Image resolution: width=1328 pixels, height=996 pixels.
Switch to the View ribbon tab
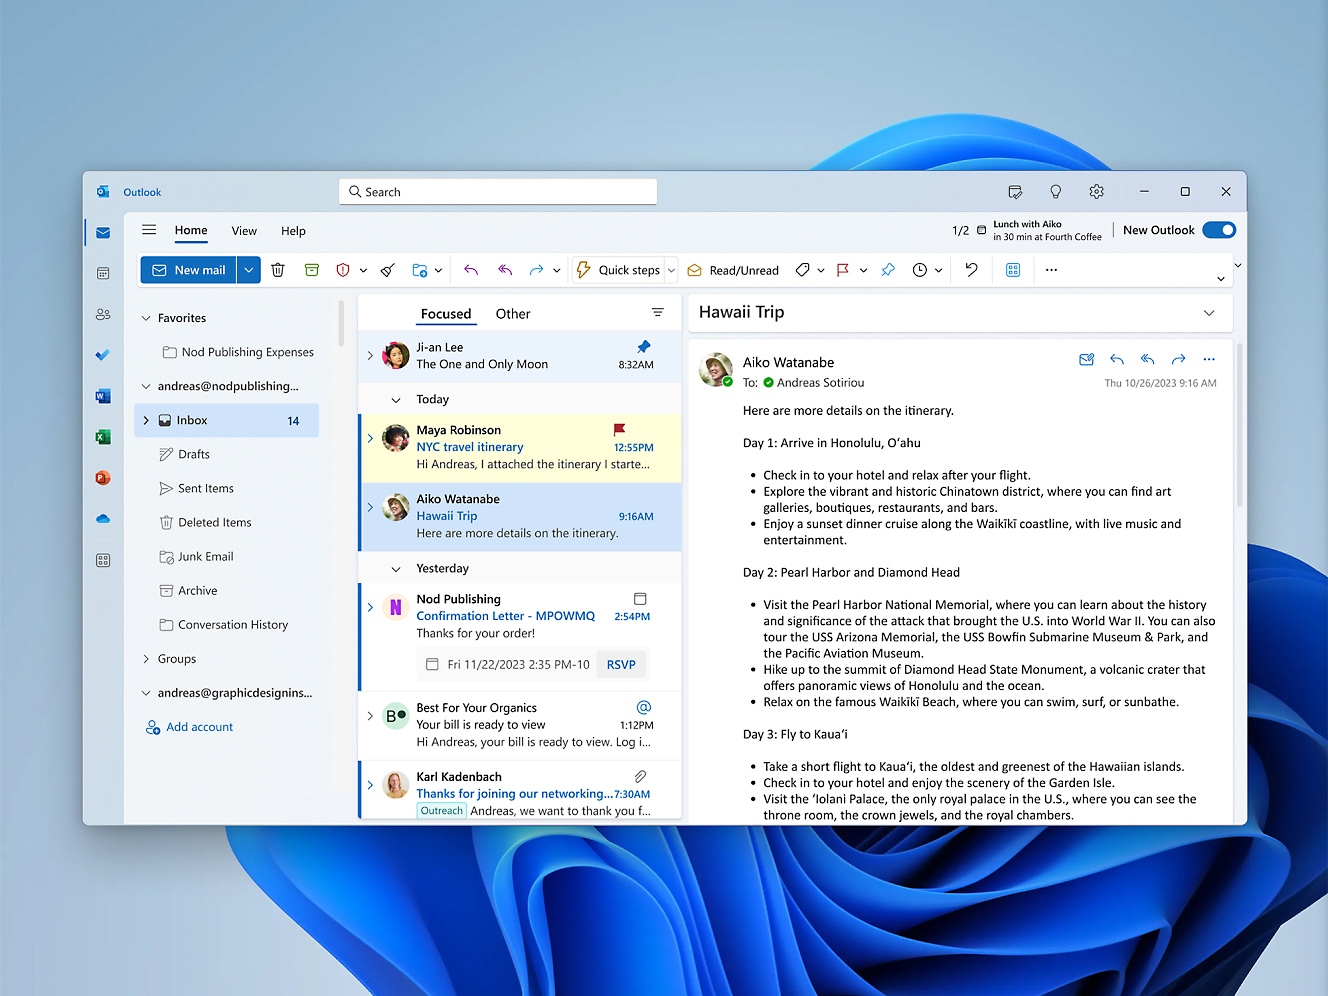[x=244, y=231]
